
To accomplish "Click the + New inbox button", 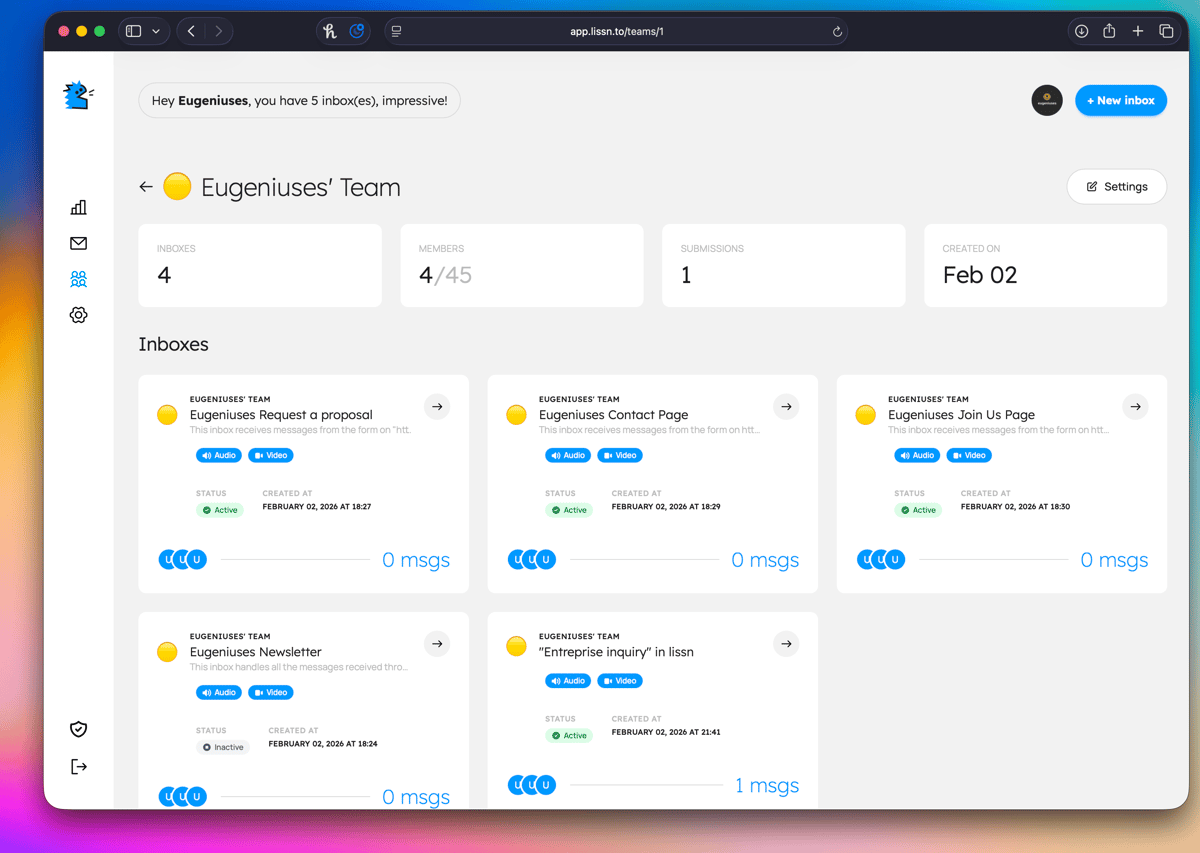I will (1121, 100).
